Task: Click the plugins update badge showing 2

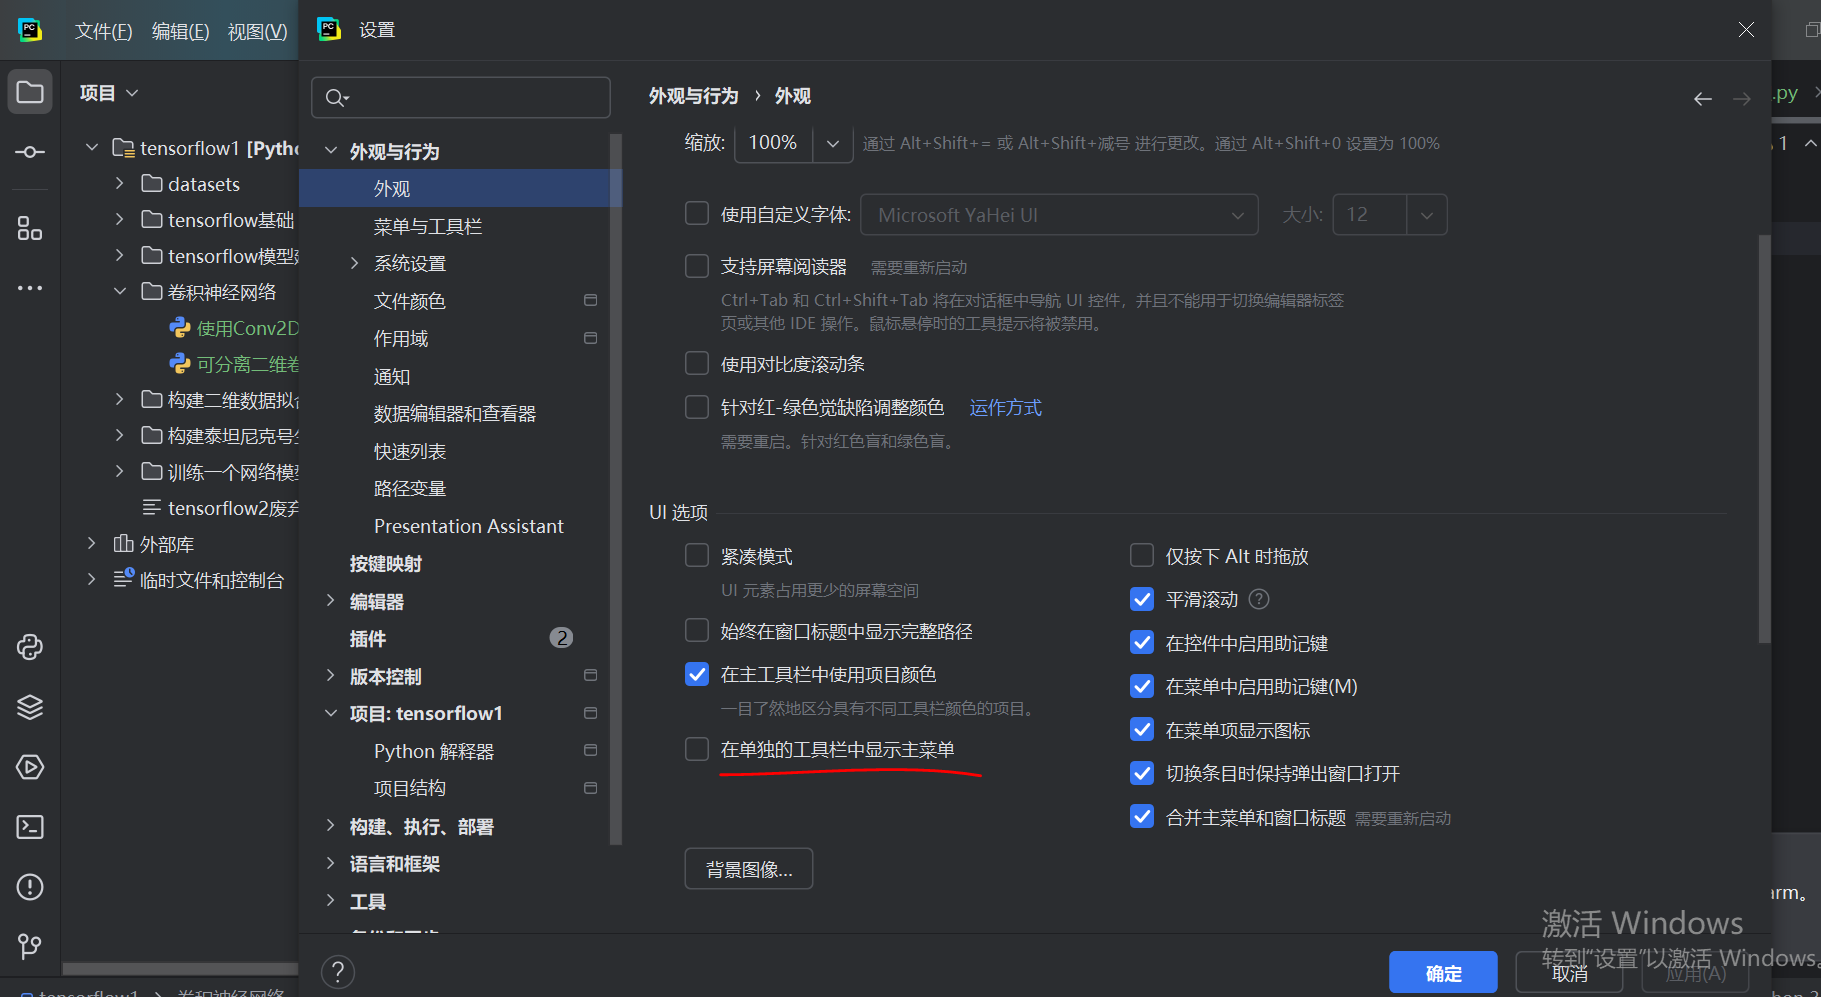Action: (x=561, y=638)
